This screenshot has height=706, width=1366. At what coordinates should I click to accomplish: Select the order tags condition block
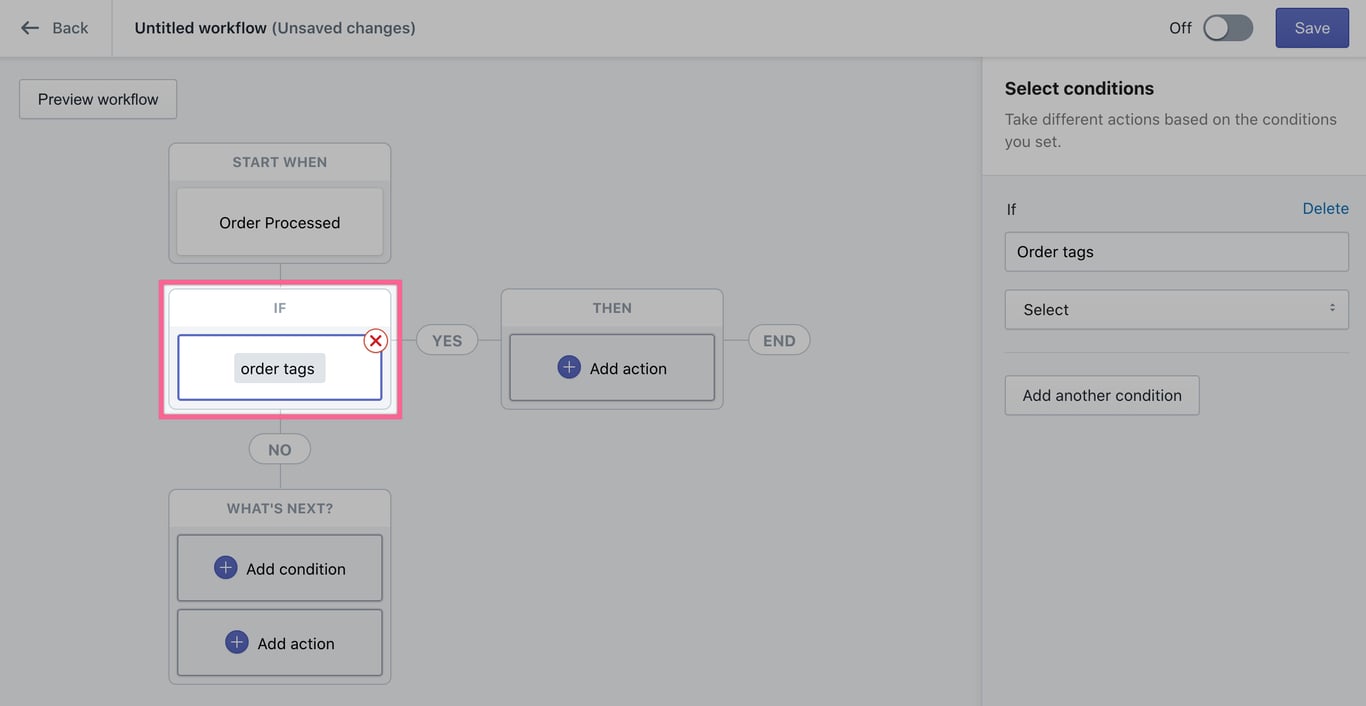[279, 369]
